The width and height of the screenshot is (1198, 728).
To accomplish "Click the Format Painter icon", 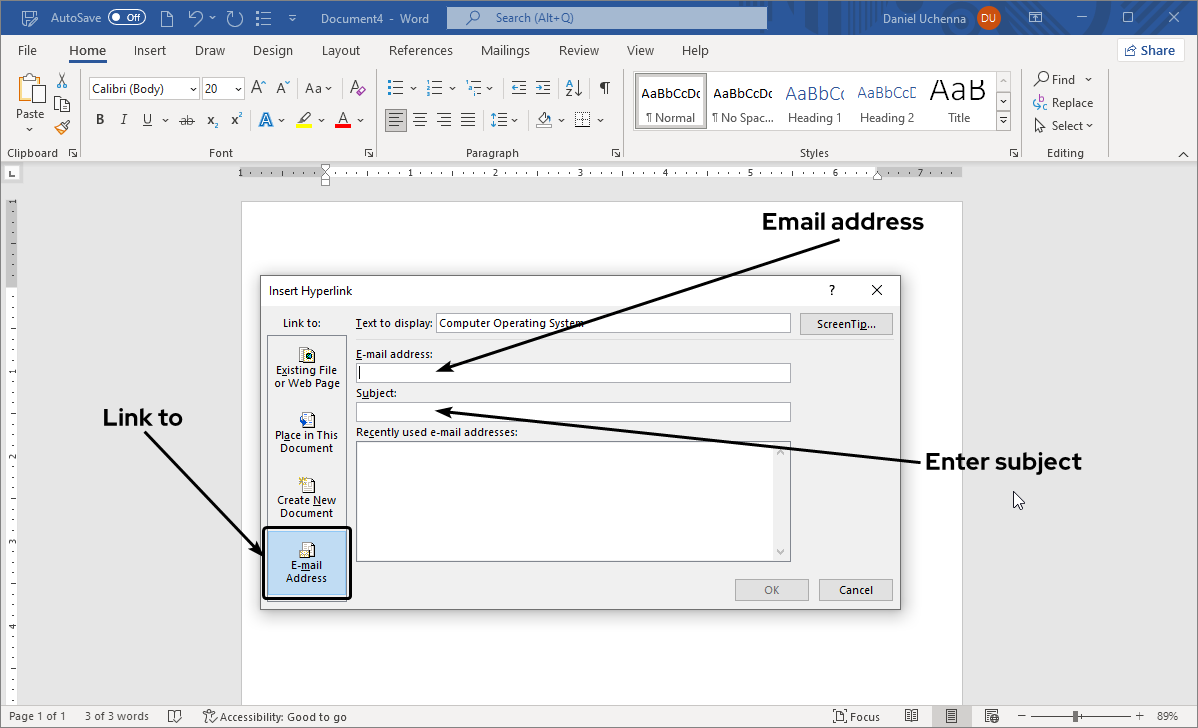I will [x=62, y=127].
